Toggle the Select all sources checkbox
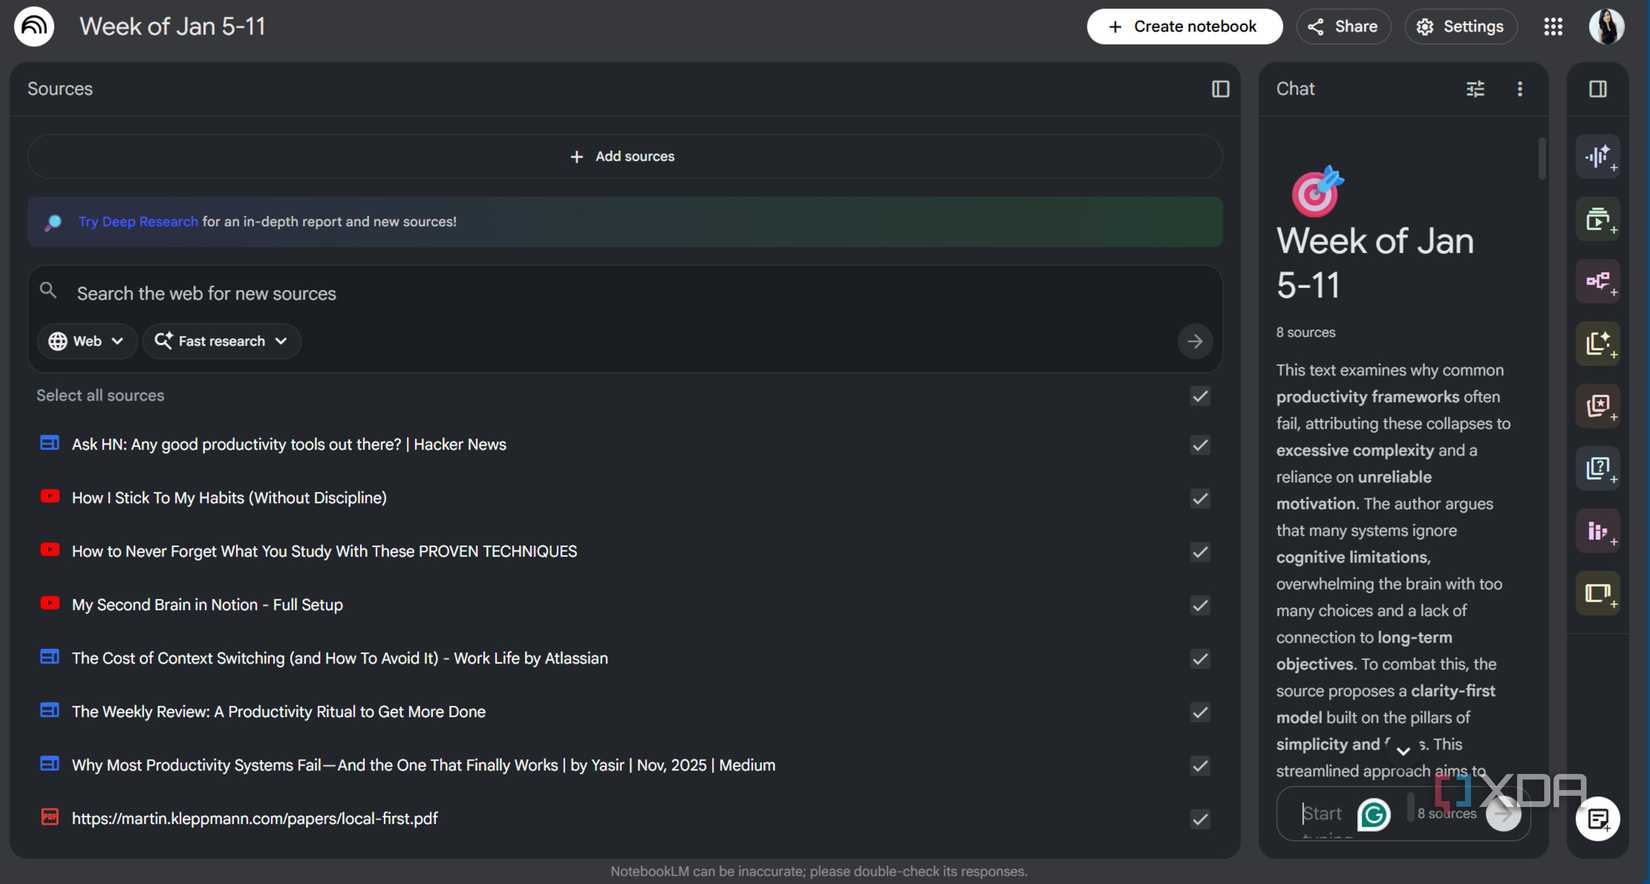The image size is (1650, 884). click(x=1200, y=396)
